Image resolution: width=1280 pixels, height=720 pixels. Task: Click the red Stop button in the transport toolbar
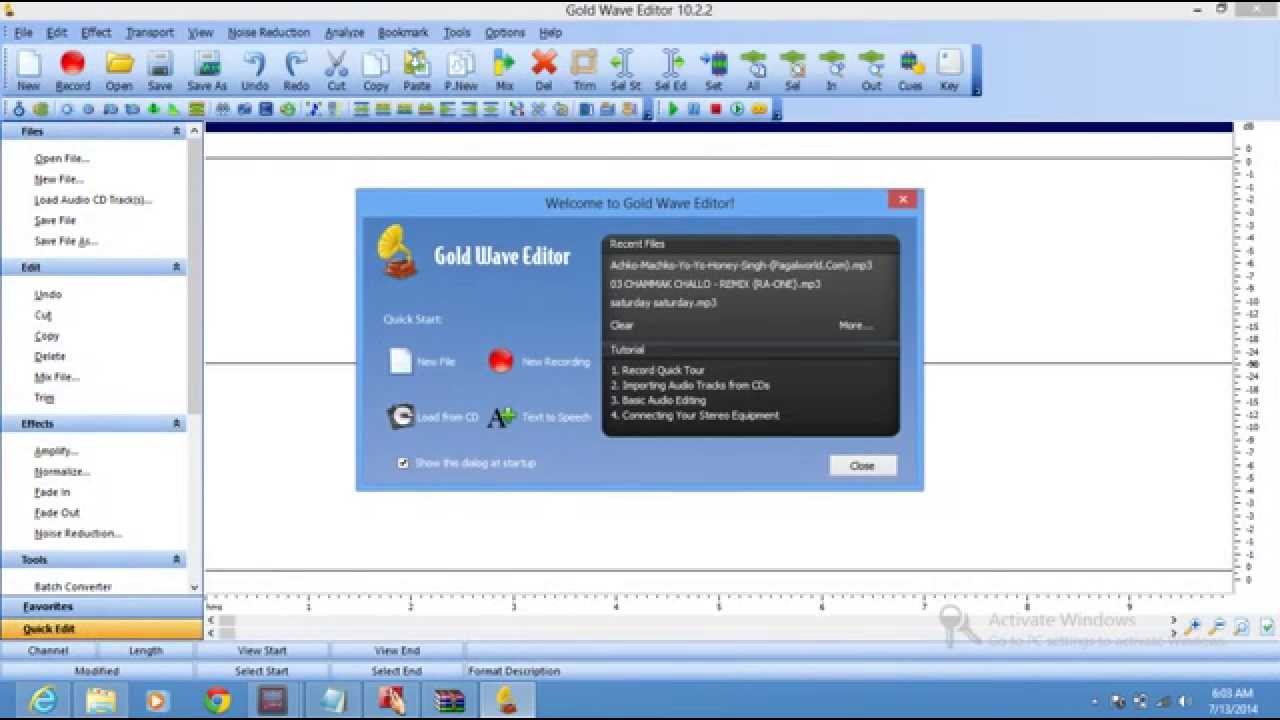(716, 109)
